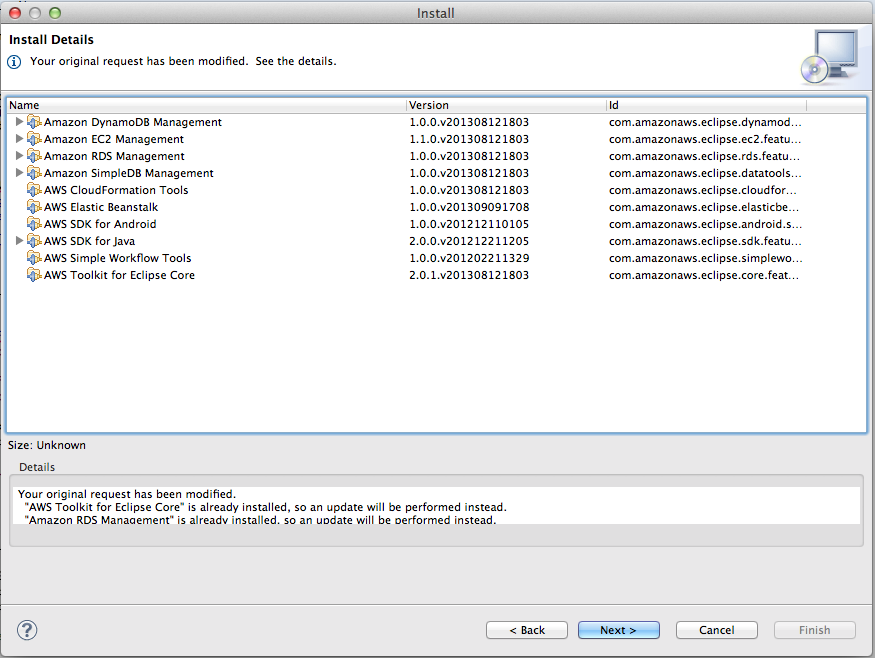The width and height of the screenshot is (875, 658).
Task: Click the AWS Toolkit for Eclipse Core icon
Action: (x=34, y=275)
